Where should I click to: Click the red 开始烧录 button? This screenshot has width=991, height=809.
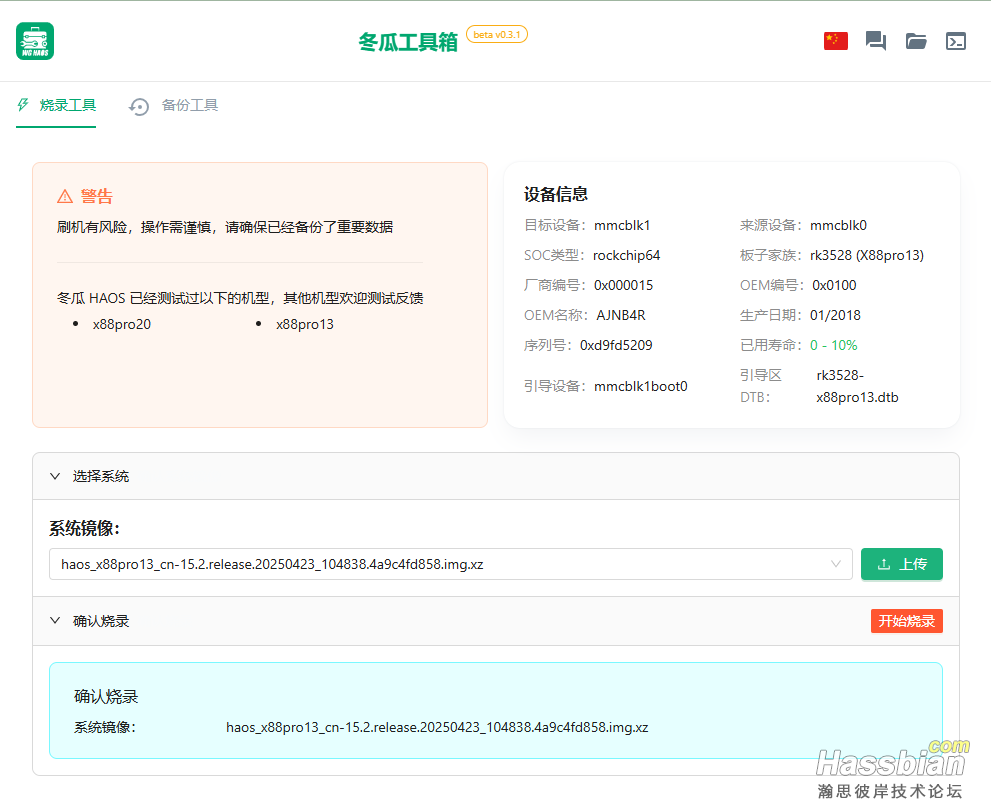(x=906, y=621)
